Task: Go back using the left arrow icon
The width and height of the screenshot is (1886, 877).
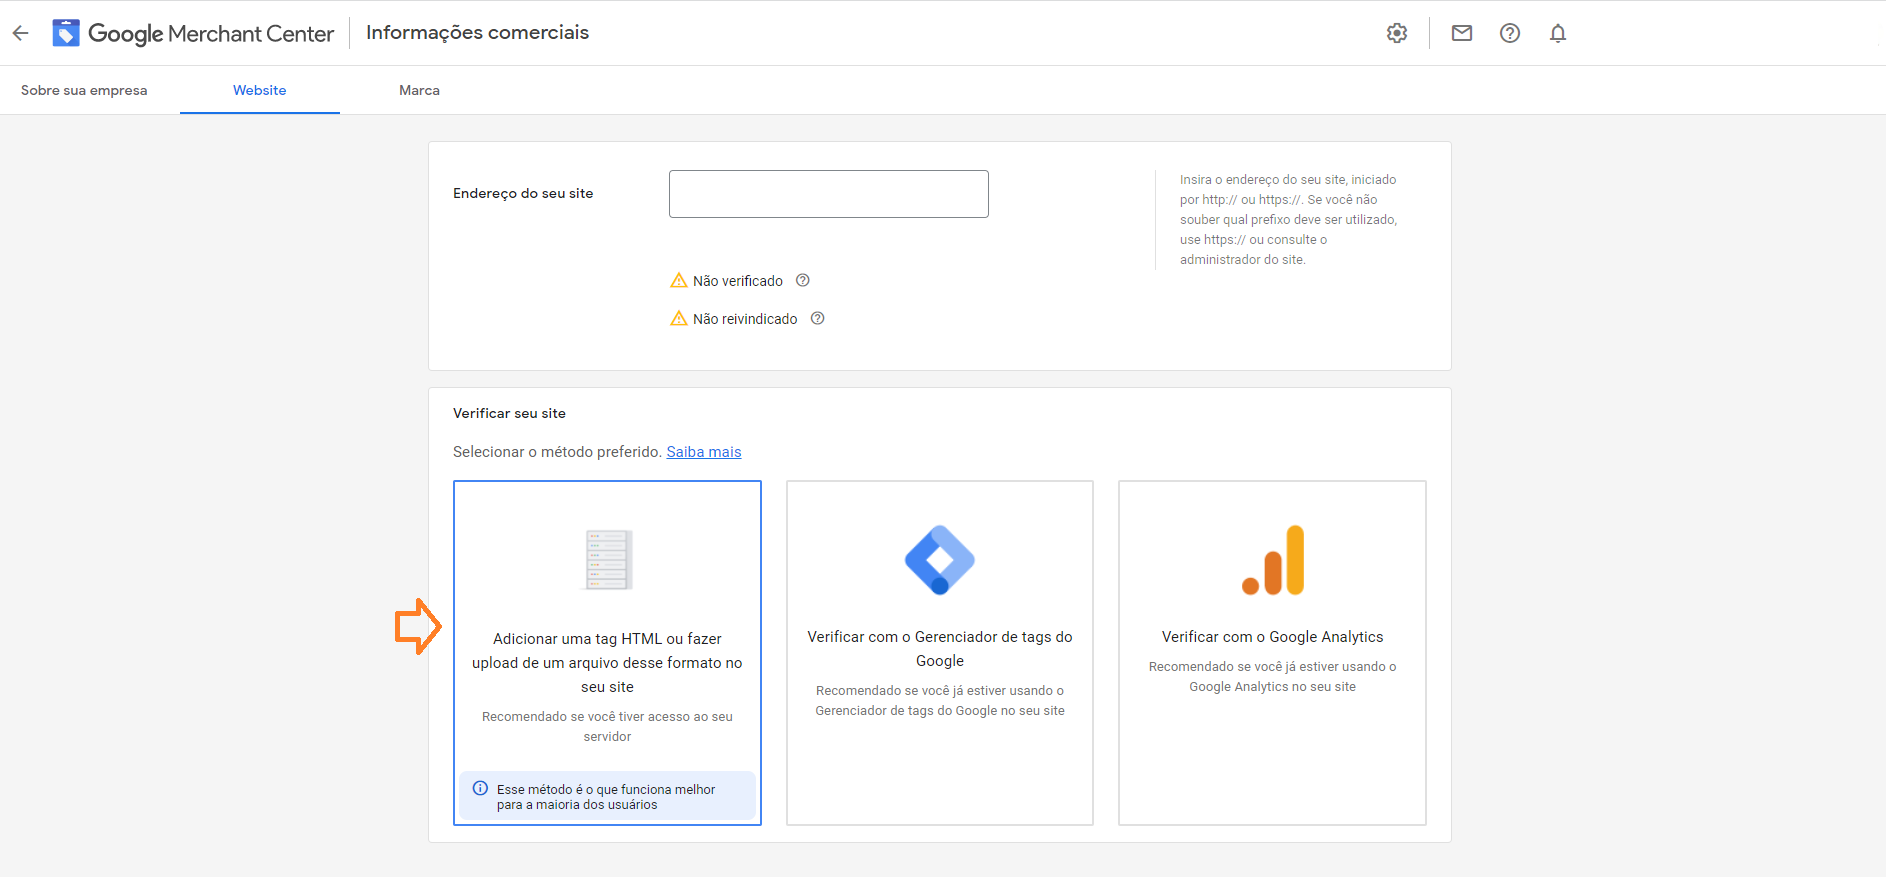Action: point(21,33)
